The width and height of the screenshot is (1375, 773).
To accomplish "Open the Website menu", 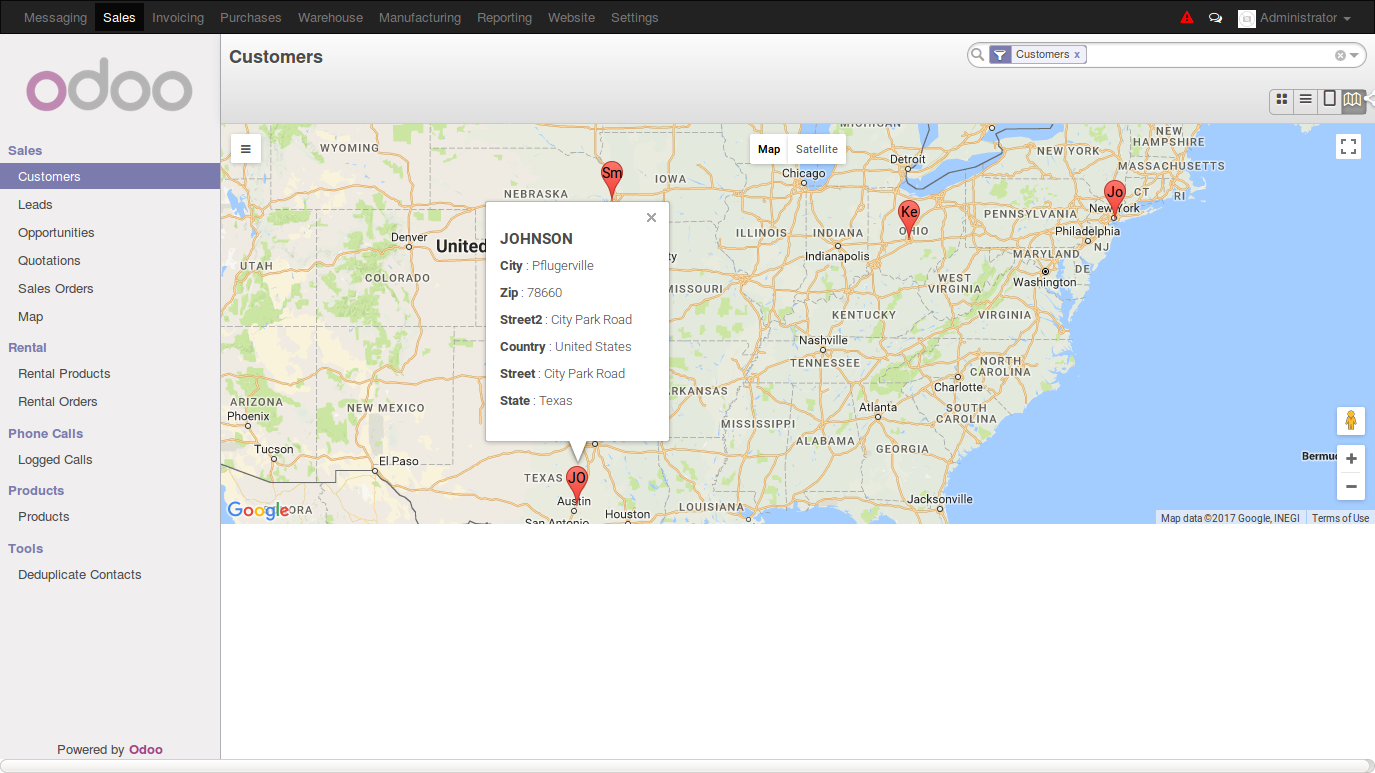I will click(571, 18).
